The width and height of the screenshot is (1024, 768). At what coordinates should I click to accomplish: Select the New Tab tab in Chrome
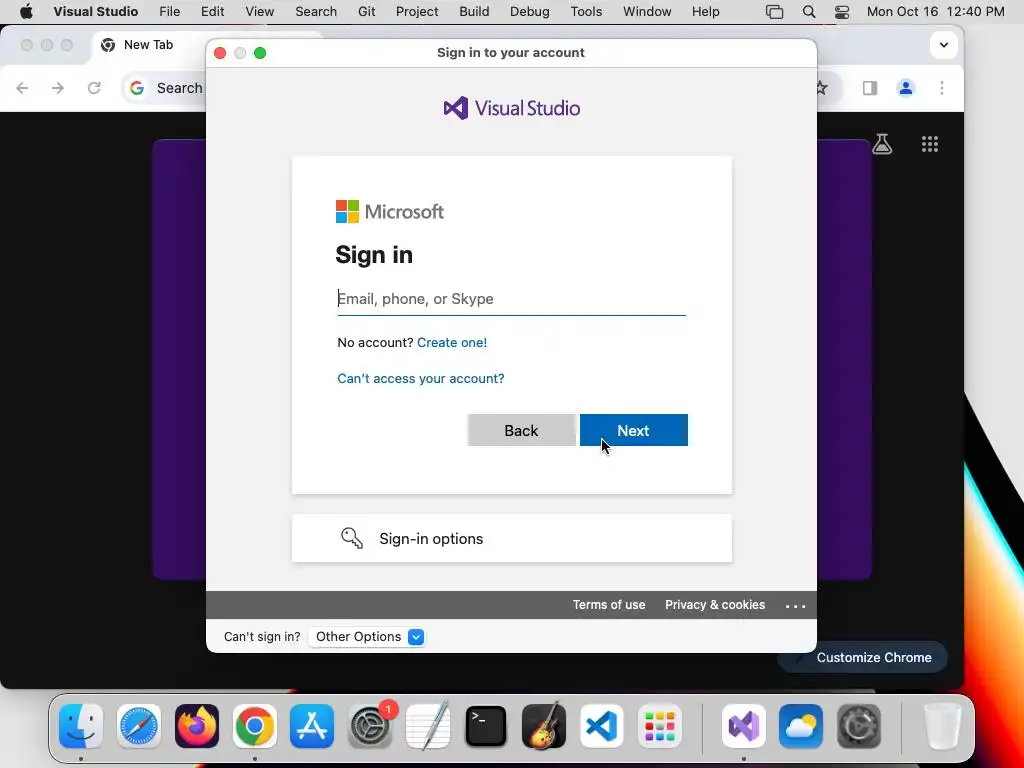point(148,45)
